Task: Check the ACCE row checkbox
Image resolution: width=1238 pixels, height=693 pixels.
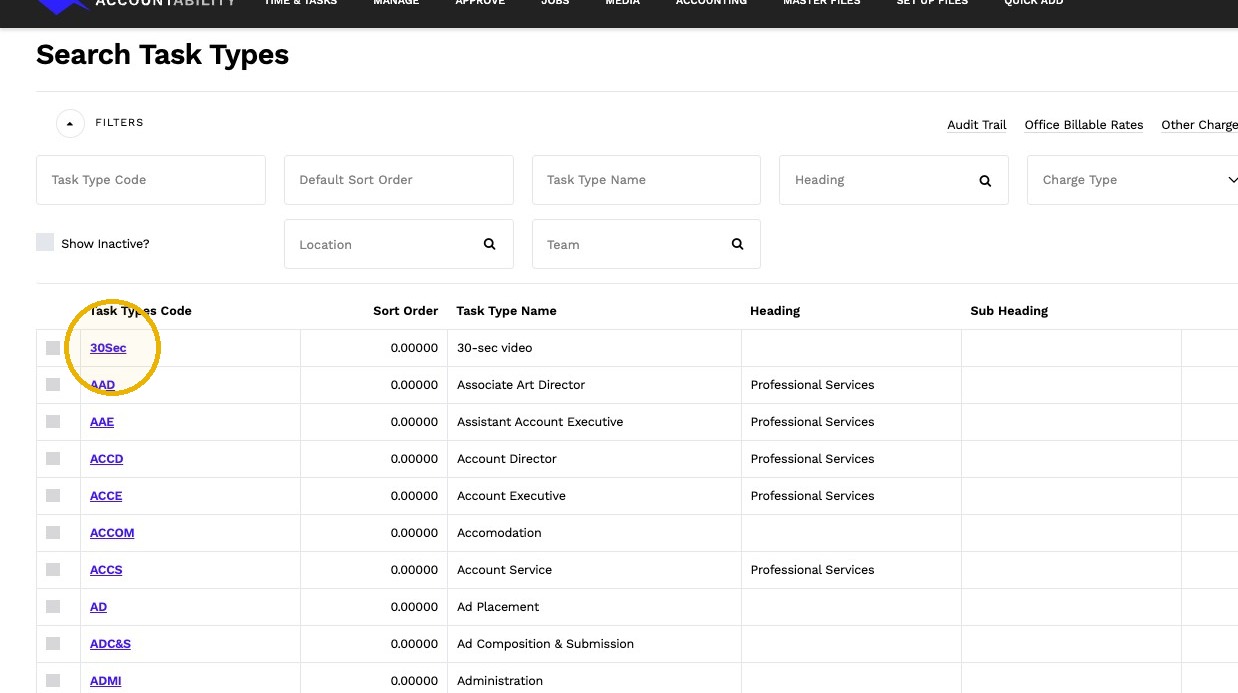Action: [53, 496]
